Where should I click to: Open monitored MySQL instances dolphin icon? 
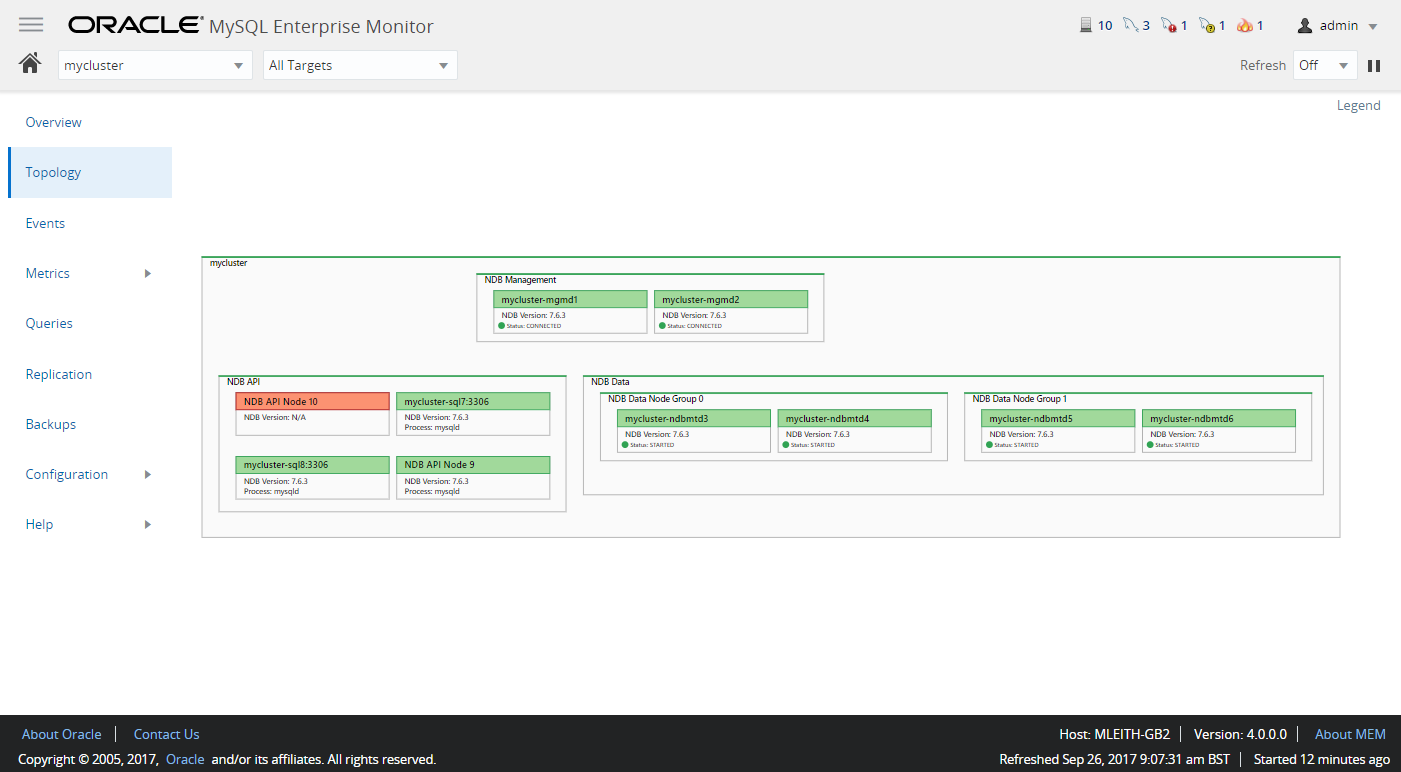tap(1130, 25)
